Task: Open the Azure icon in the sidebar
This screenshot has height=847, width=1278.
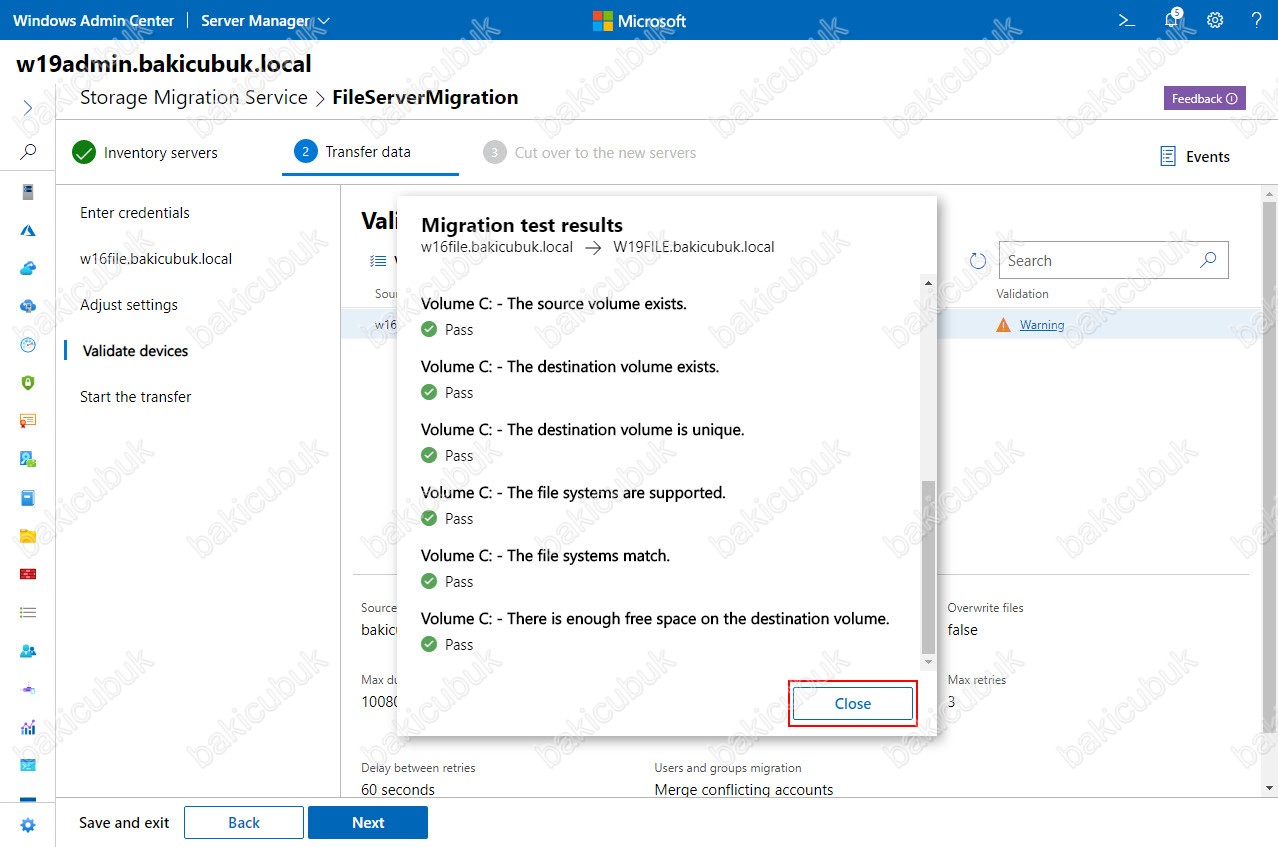Action: point(28,230)
